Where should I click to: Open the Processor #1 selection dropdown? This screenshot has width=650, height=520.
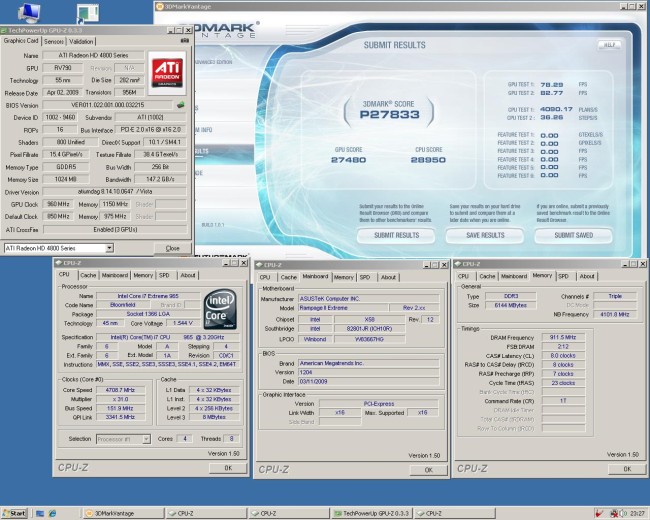coord(146,439)
